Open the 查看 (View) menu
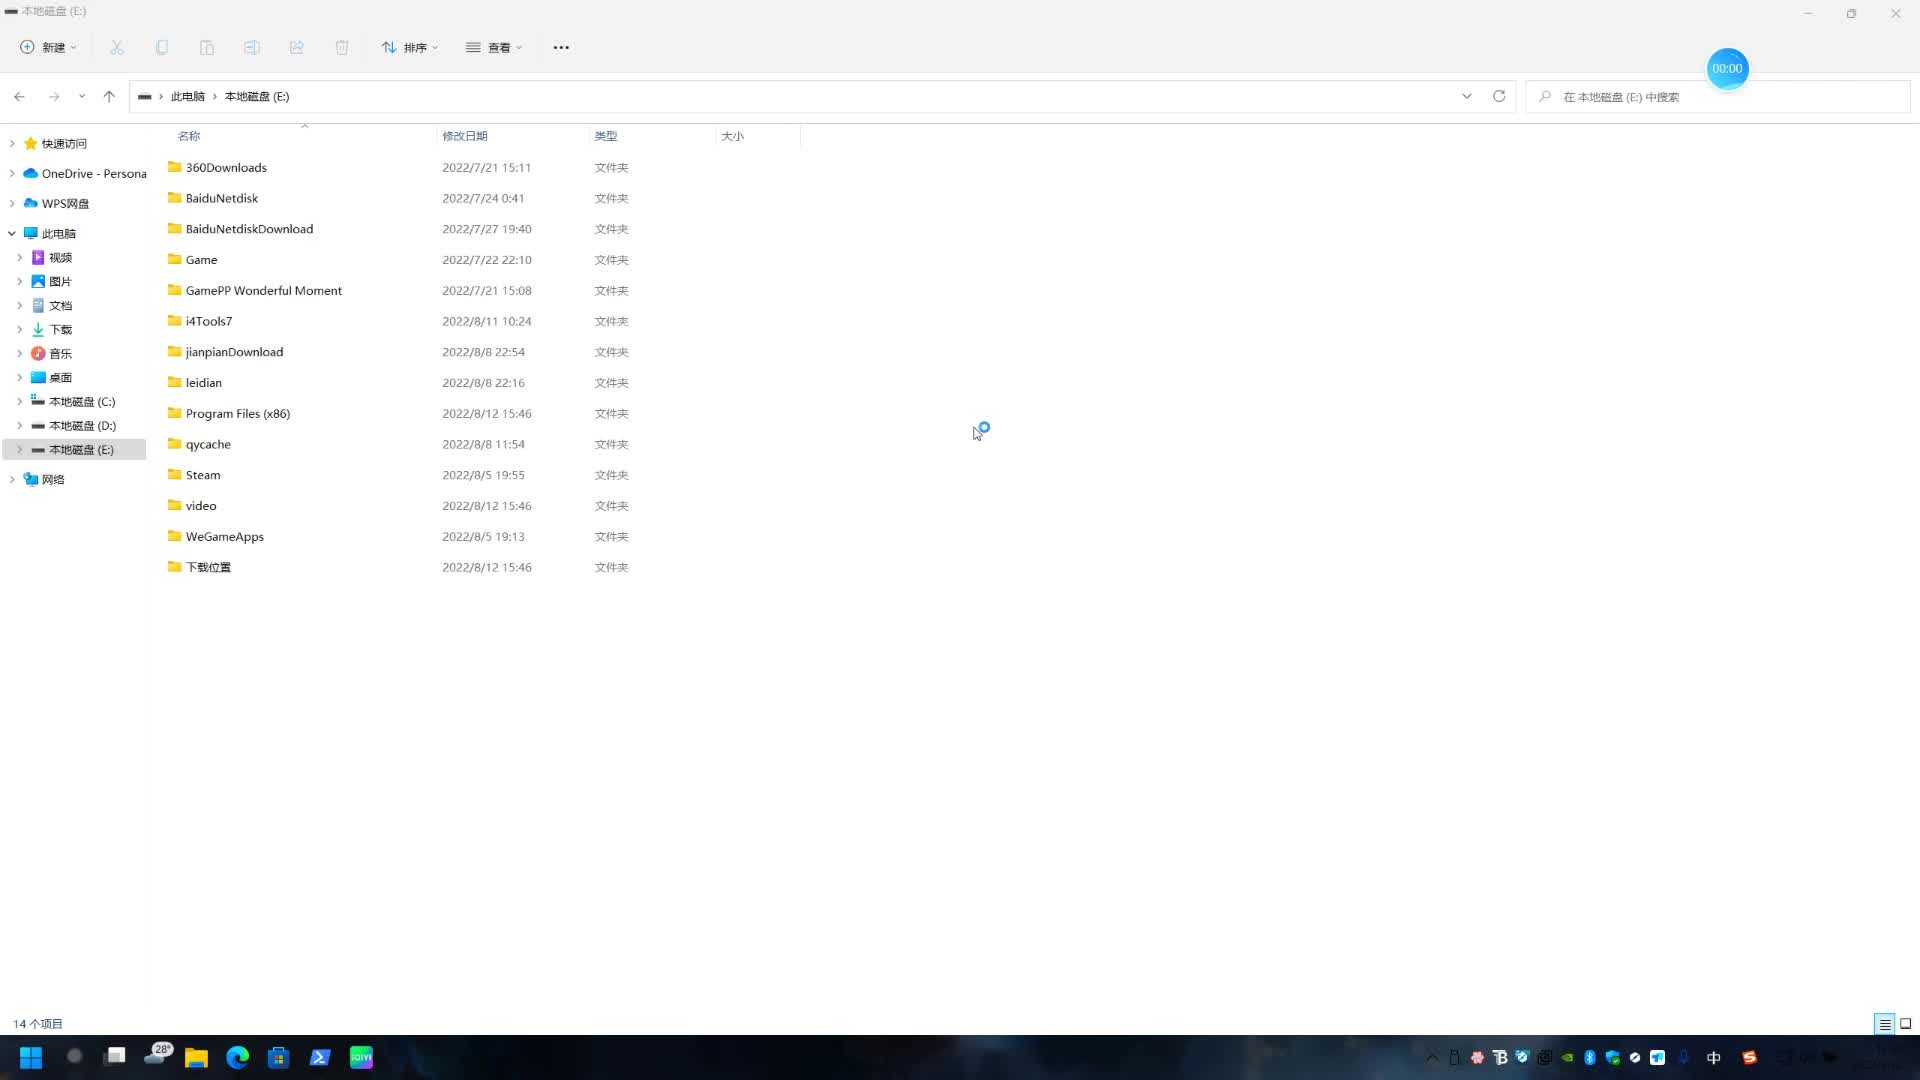Viewport: 1920px width, 1080px height. click(494, 47)
